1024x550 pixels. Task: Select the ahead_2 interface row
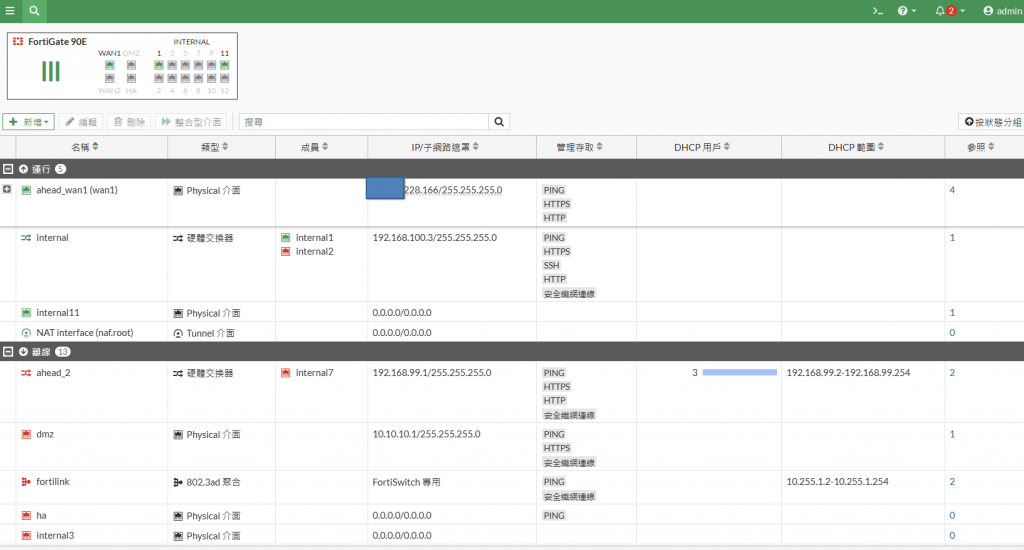(x=512, y=392)
